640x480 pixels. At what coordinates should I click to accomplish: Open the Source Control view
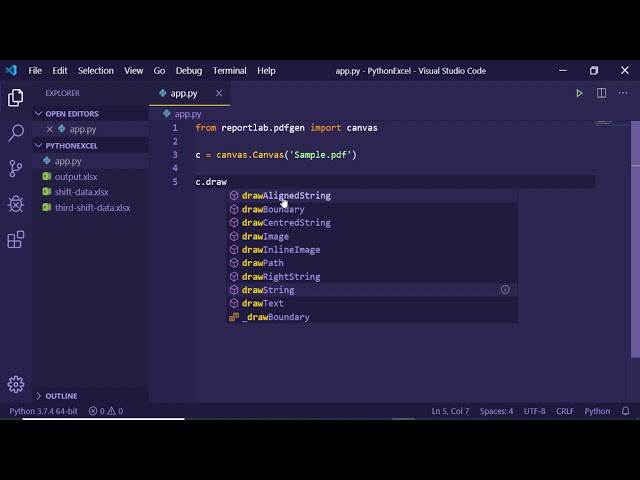tap(16, 168)
